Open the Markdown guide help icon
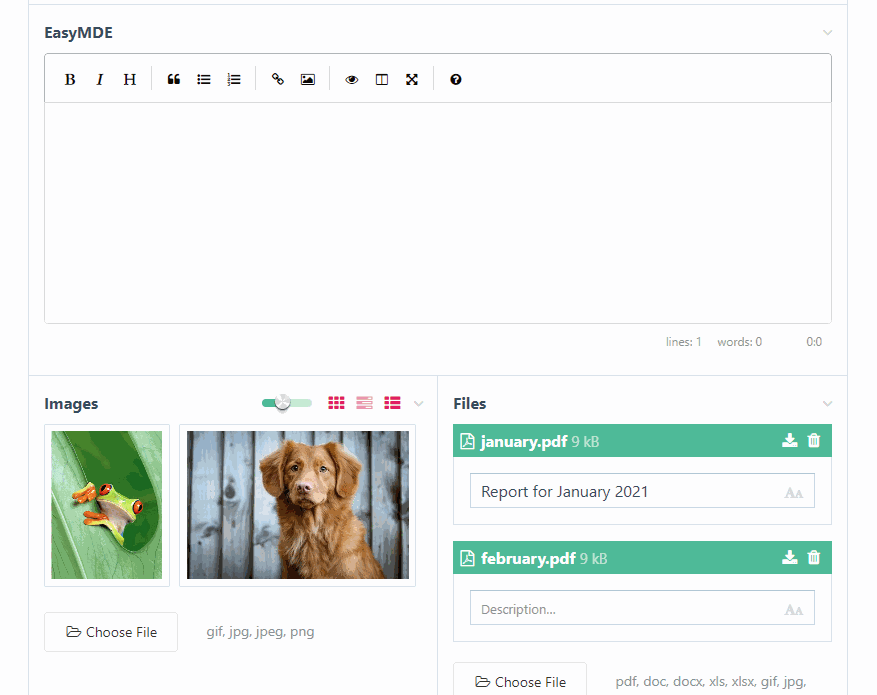 [x=456, y=79]
